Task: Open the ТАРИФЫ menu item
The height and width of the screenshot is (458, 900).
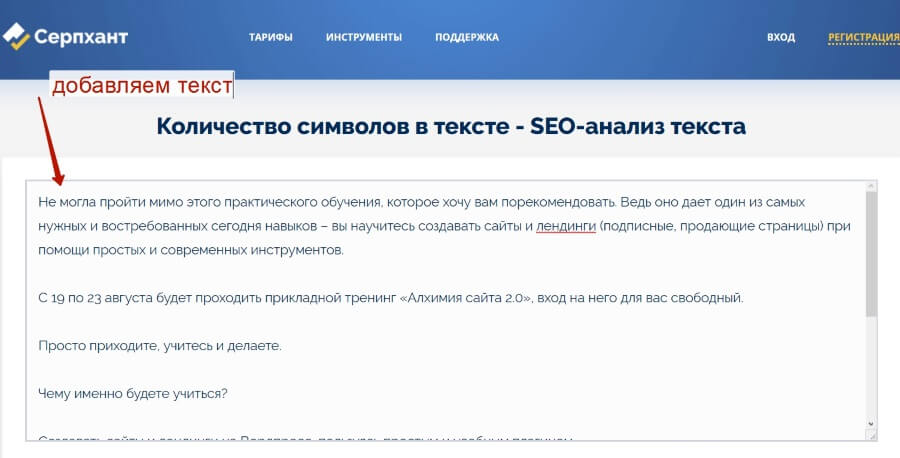Action: coord(271,38)
